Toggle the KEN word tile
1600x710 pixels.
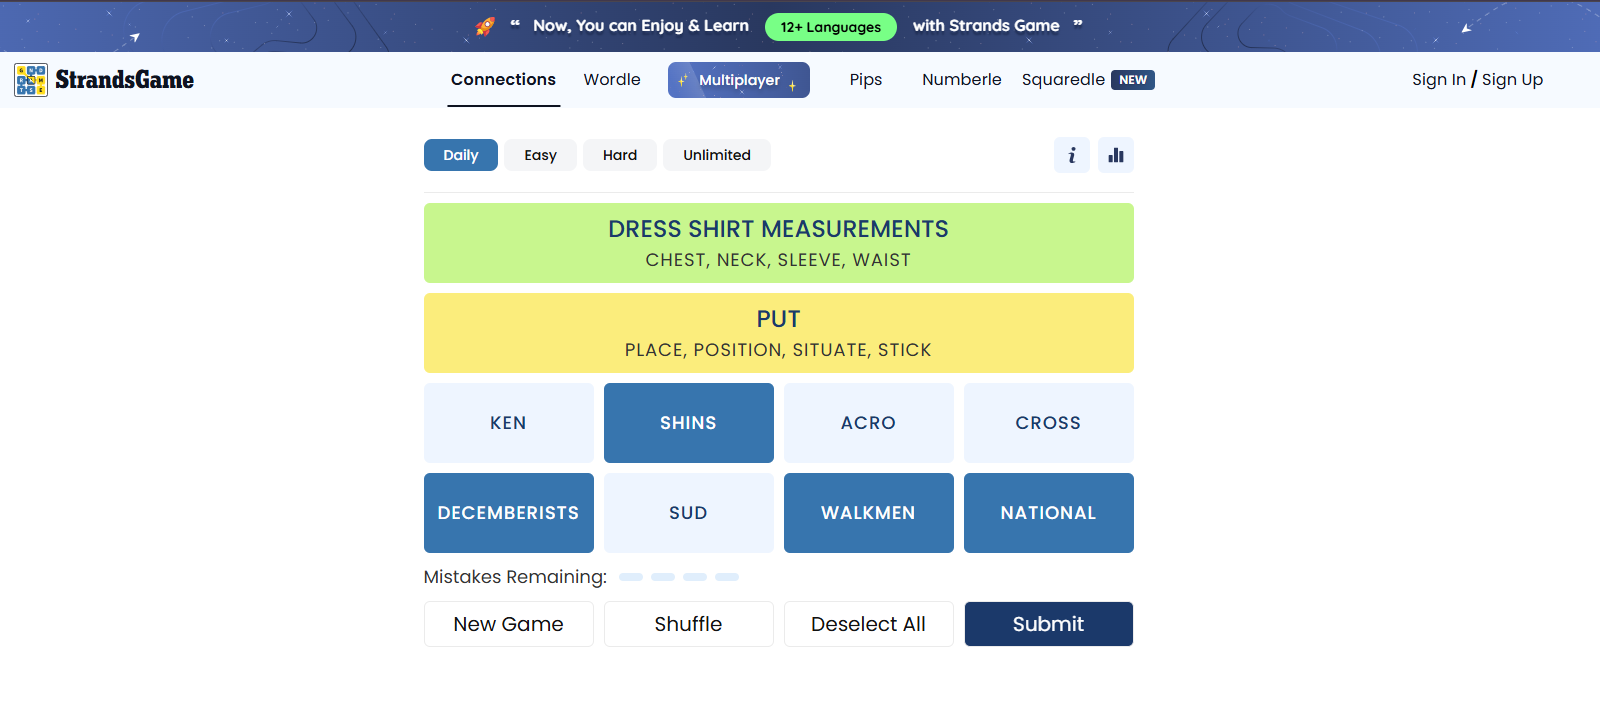point(509,423)
